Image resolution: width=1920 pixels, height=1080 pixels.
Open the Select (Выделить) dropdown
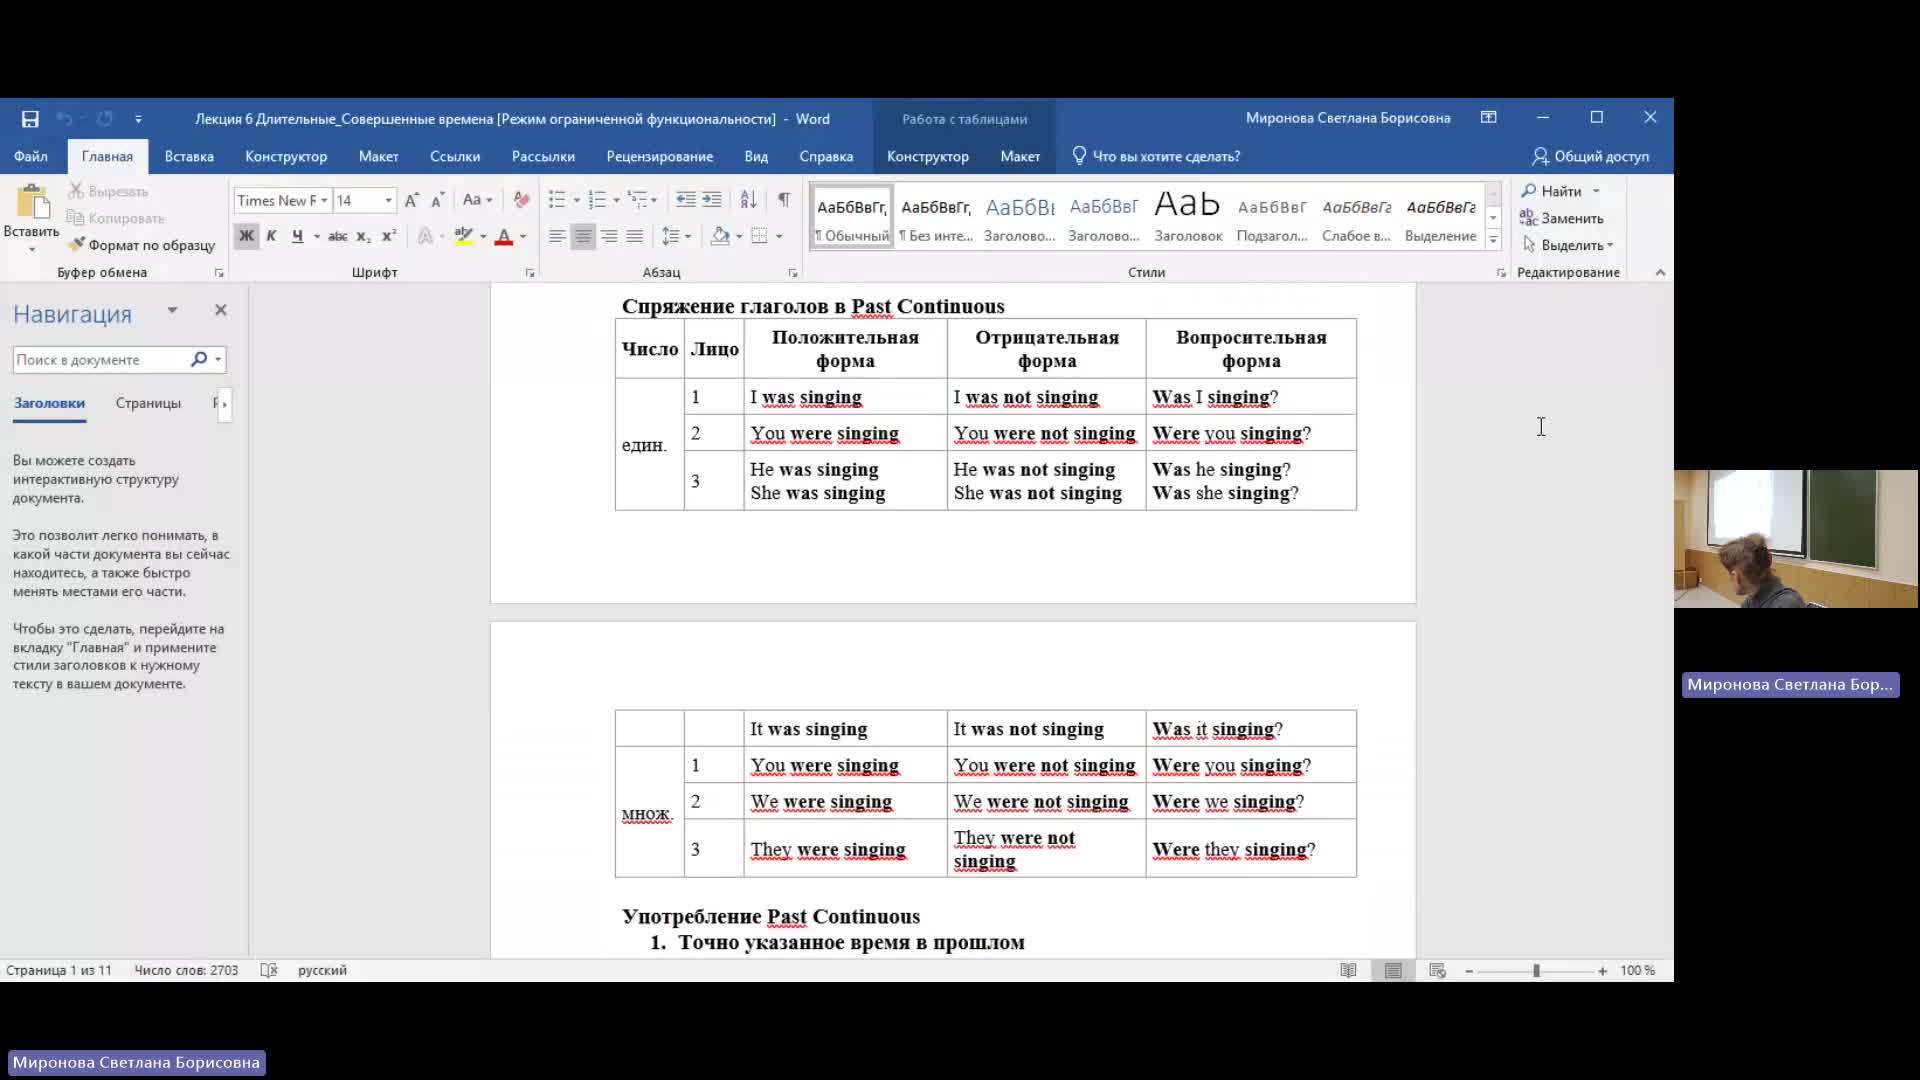1567,245
